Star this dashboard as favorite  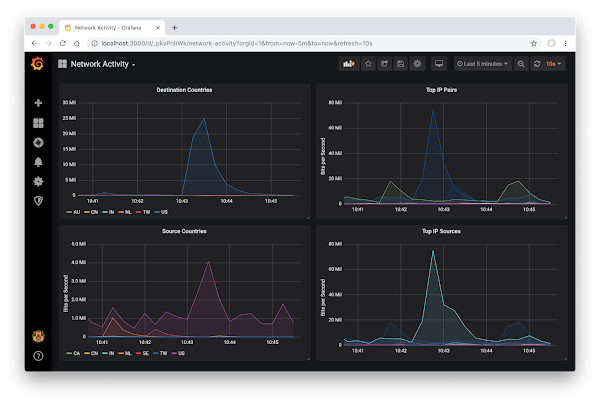pyautogui.click(x=368, y=64)
